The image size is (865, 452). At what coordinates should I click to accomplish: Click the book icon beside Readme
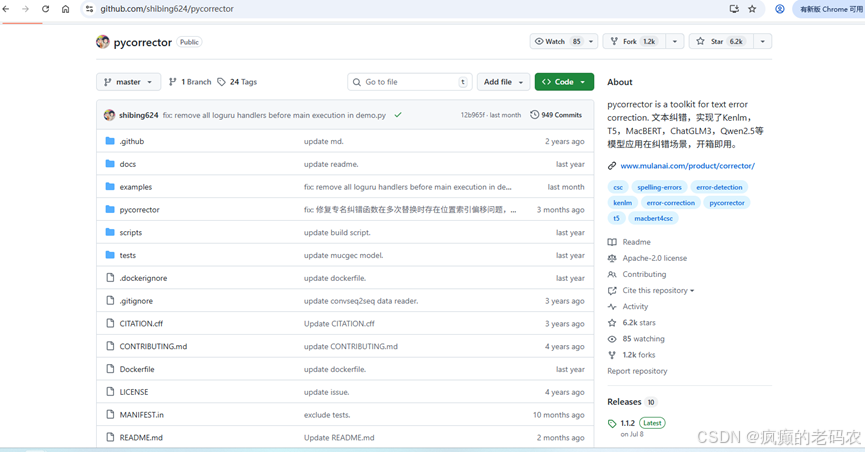(612, 242)
